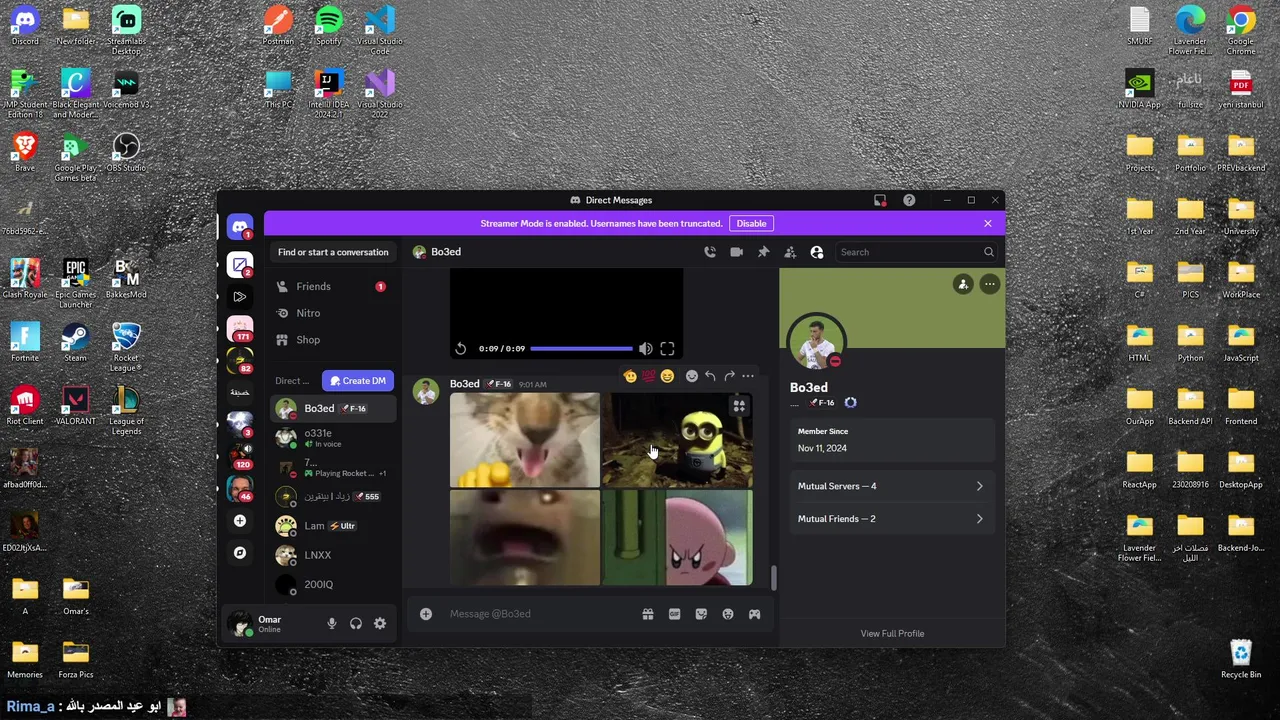
Task: Open sticker picker in message bar
Action: (701, 614)
